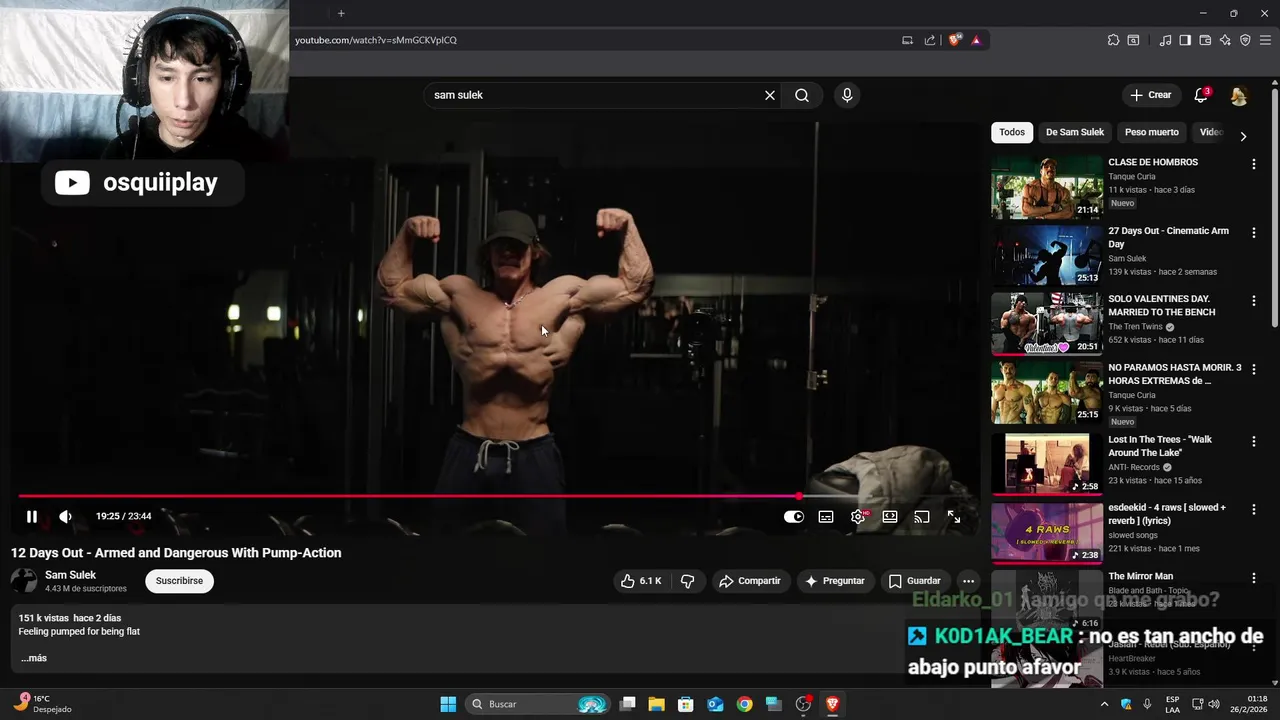The width and height of the screenshot is (1280, 720).
Task: Open the Brave Wallet icon
Action: [1205, 40]
